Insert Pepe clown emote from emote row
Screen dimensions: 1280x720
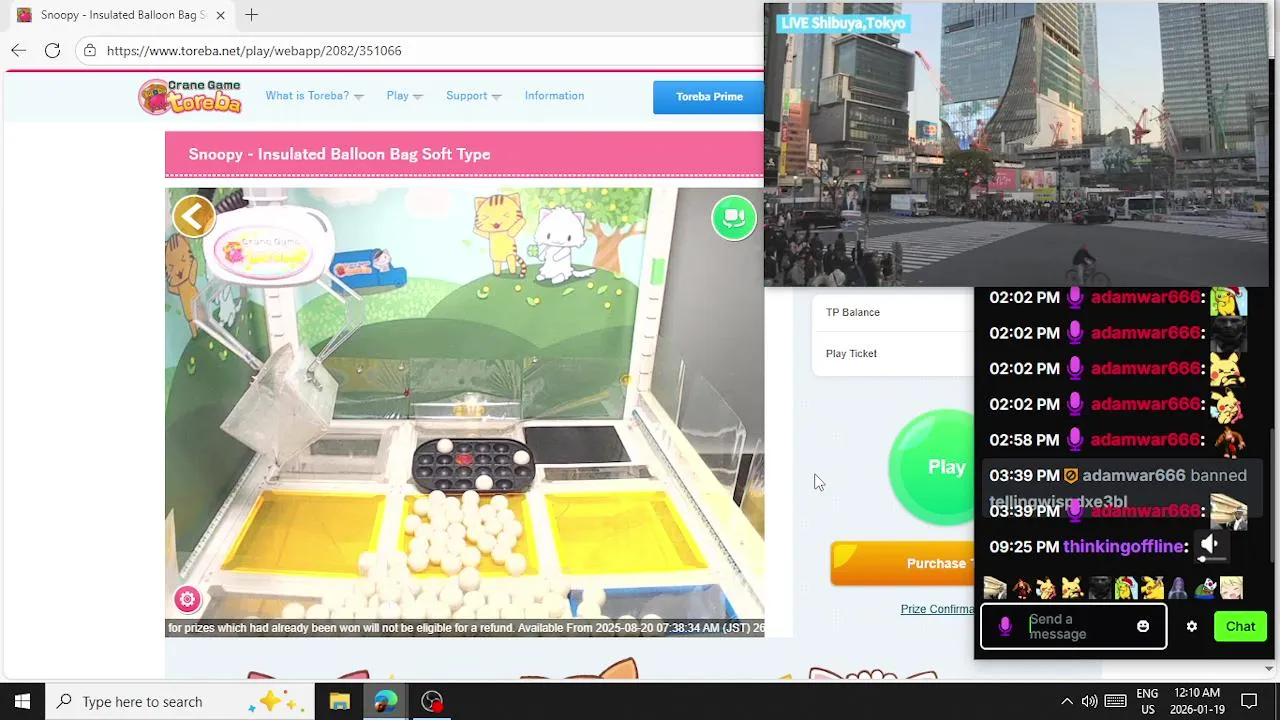point(1205,588)
